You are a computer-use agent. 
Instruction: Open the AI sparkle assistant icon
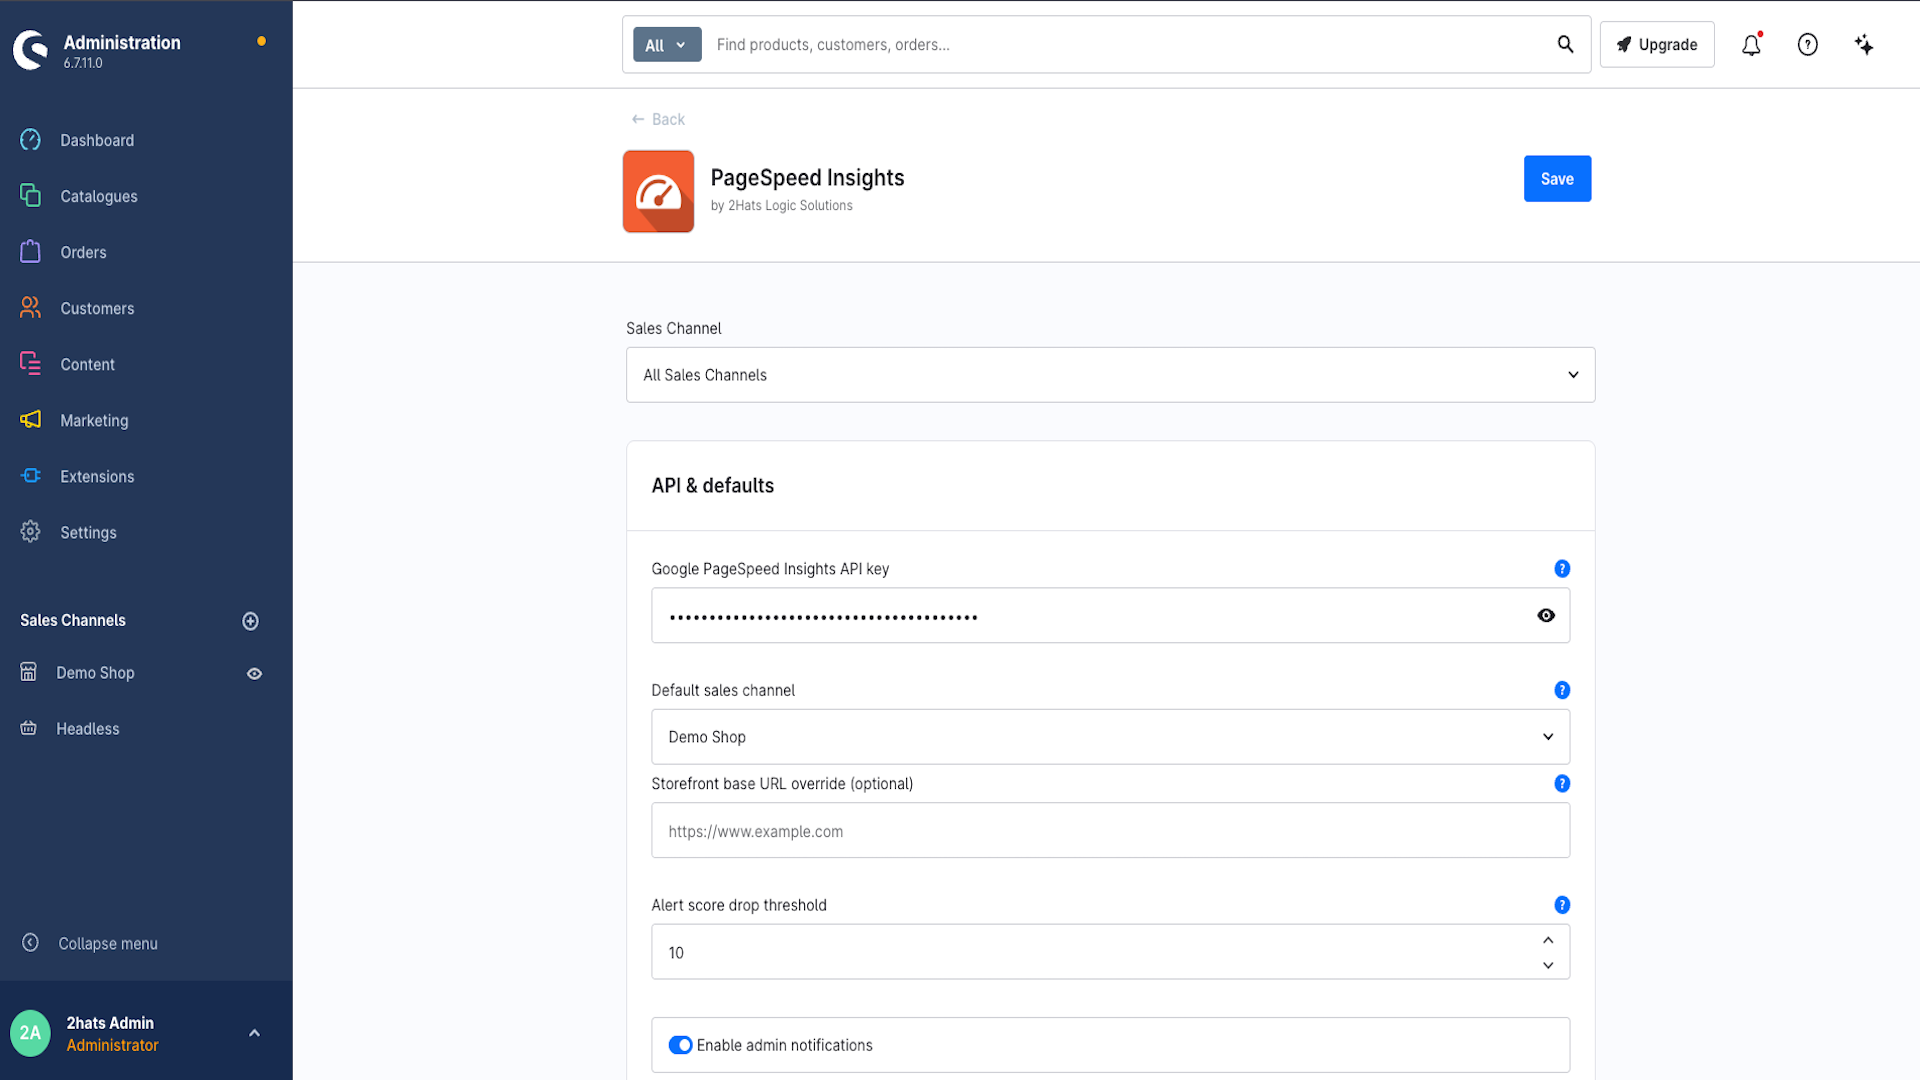(x=1864, y=45)
